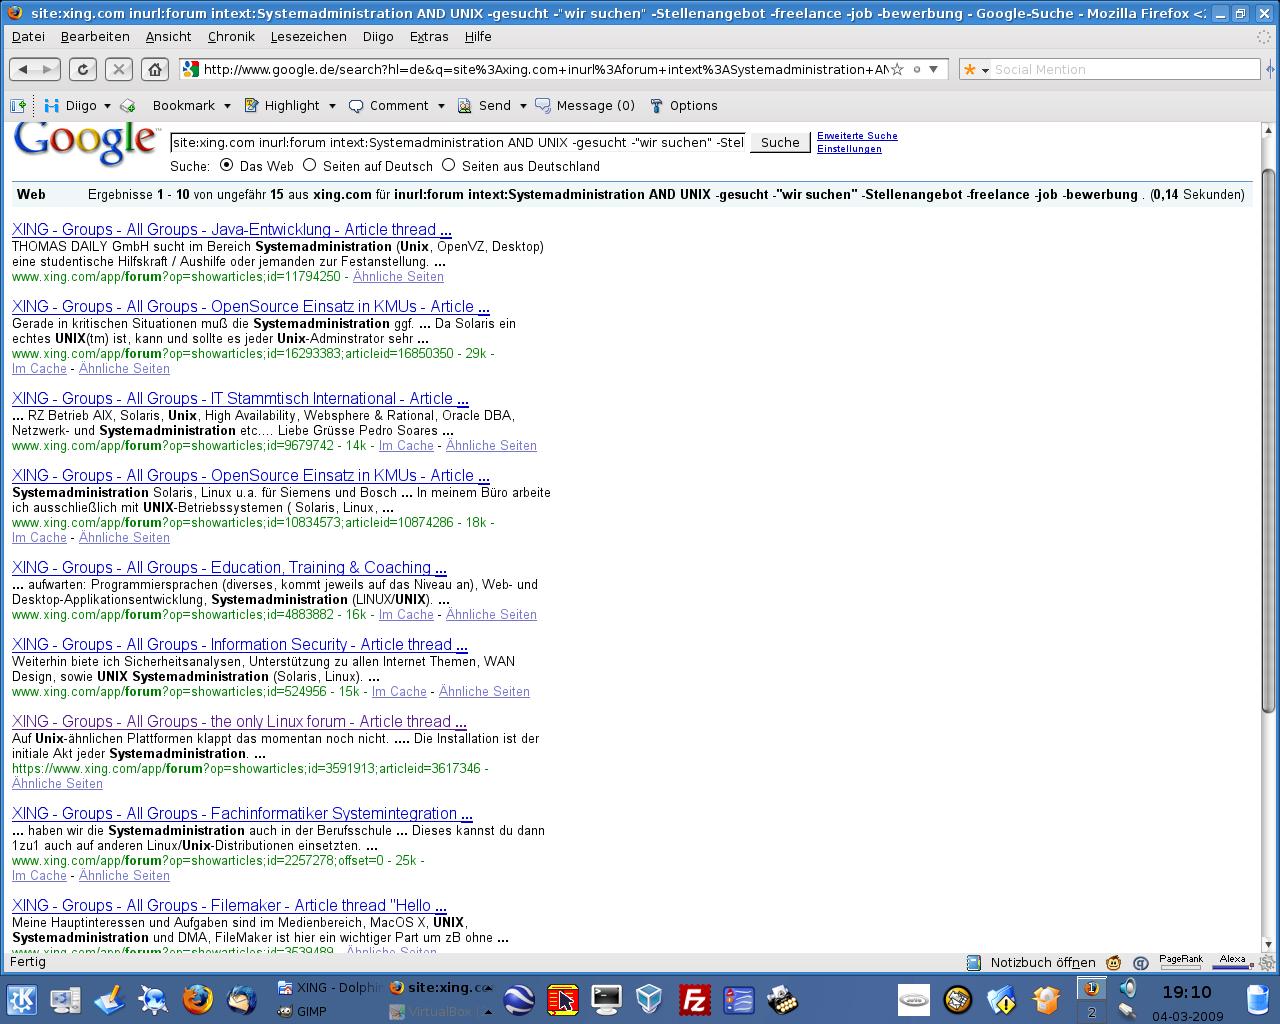The image size is (1280, 1024).
Task: Open the Extras menu
Action: coord(429,36)
